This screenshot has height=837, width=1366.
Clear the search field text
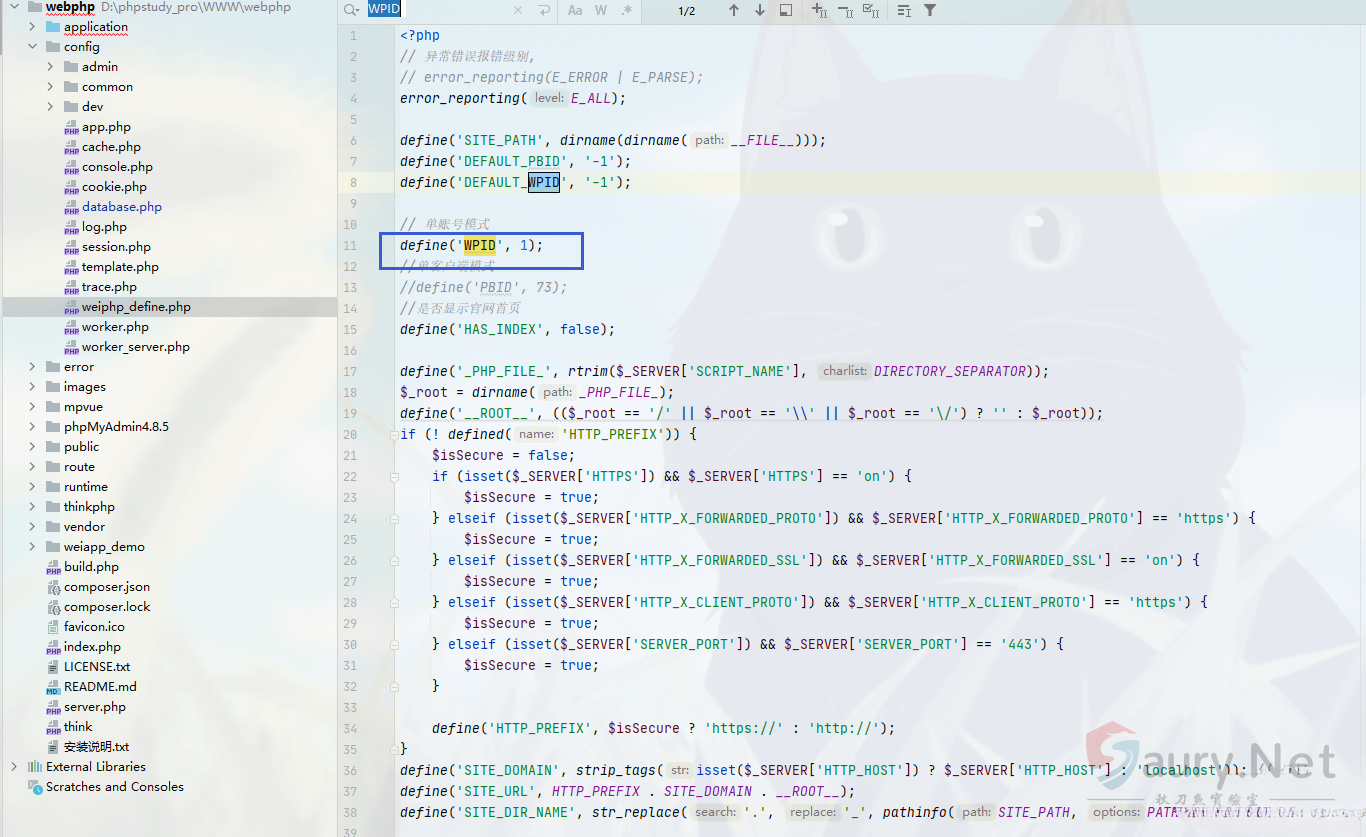click(518, 10)
